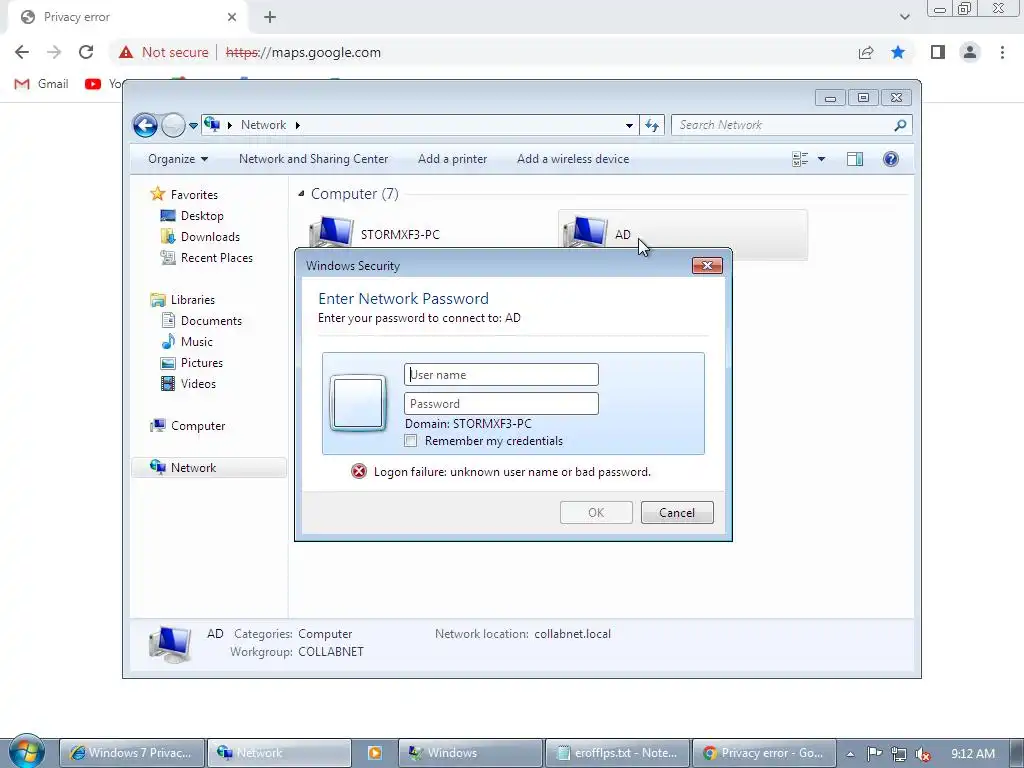The image size is (1024, 768).
Task: Open the Music library
Action: (187, 342)
